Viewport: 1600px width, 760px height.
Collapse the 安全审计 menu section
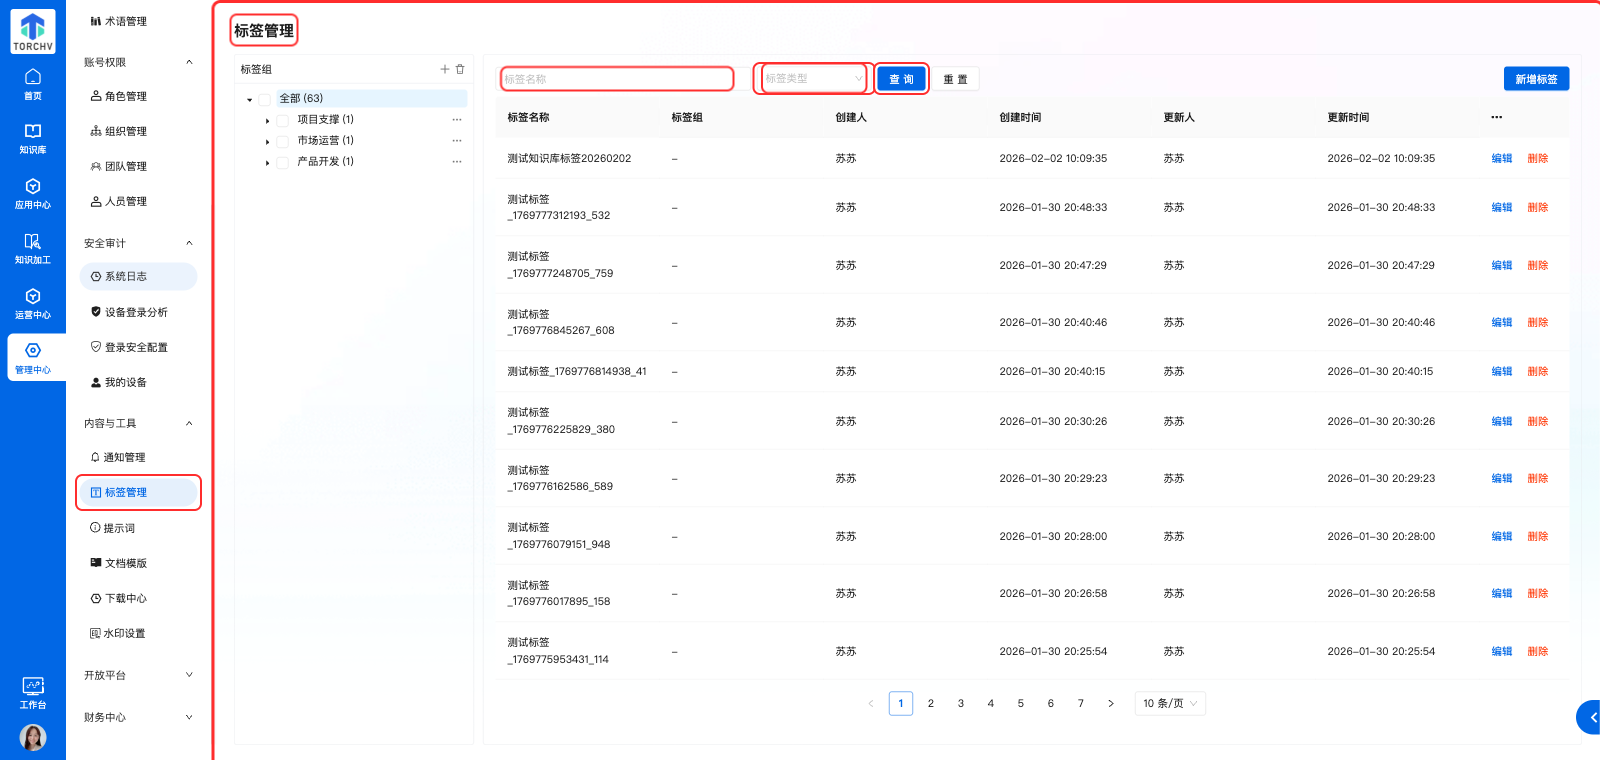click(x=139, y=243)
